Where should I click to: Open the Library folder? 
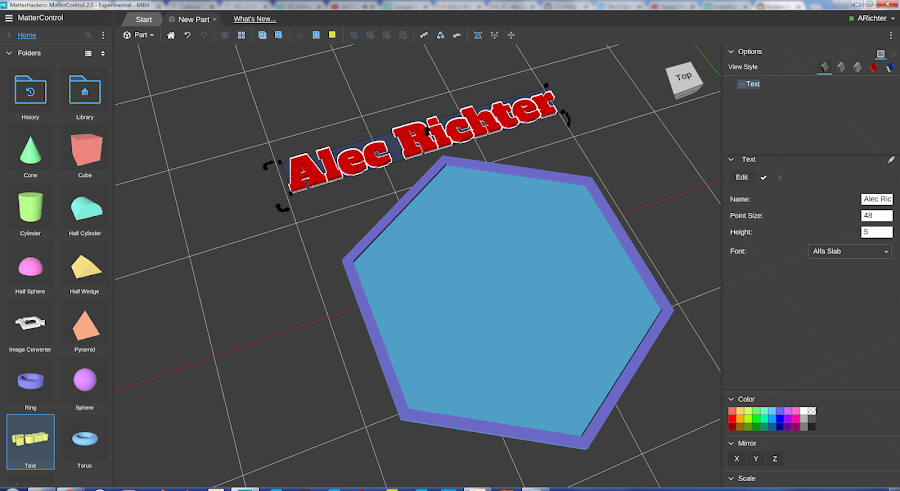pos(85,95)
